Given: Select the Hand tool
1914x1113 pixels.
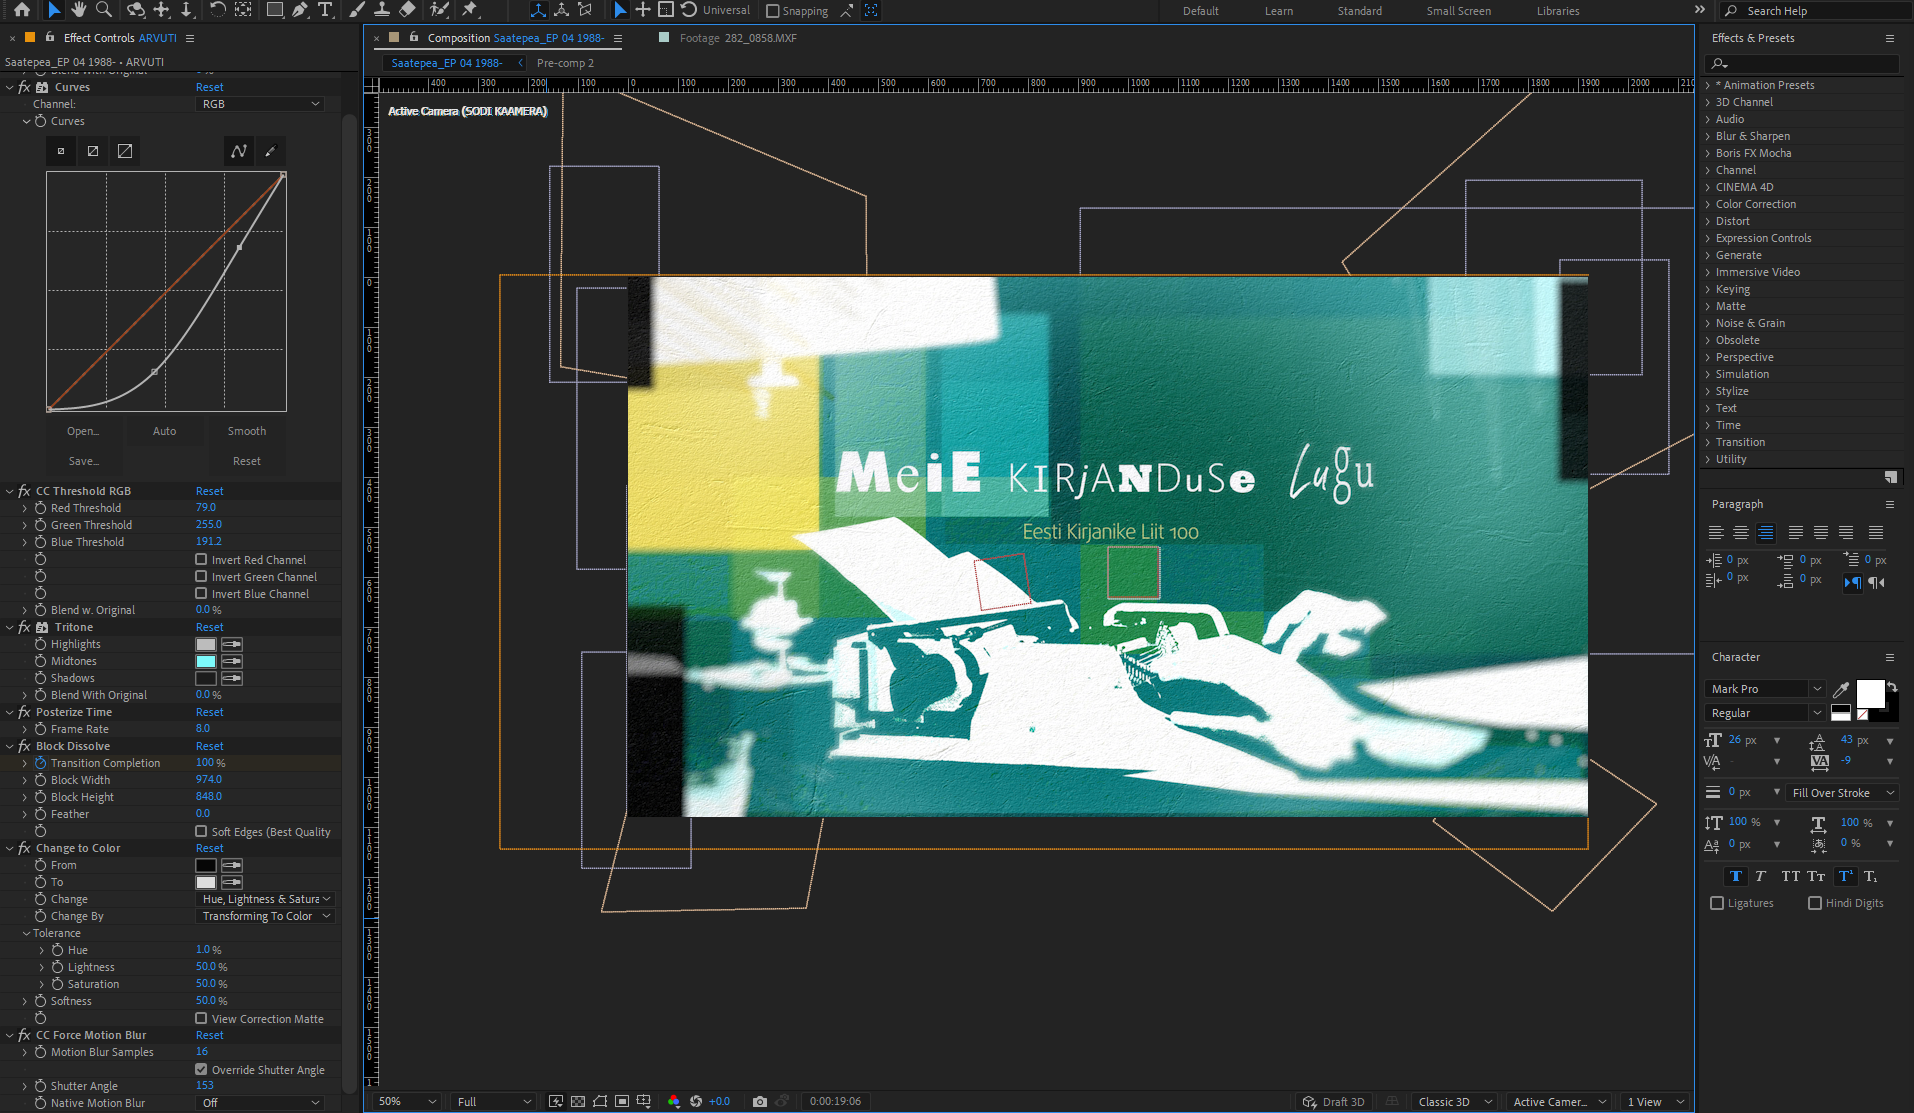Looking at the screenshot, I should tap(78, 10).
